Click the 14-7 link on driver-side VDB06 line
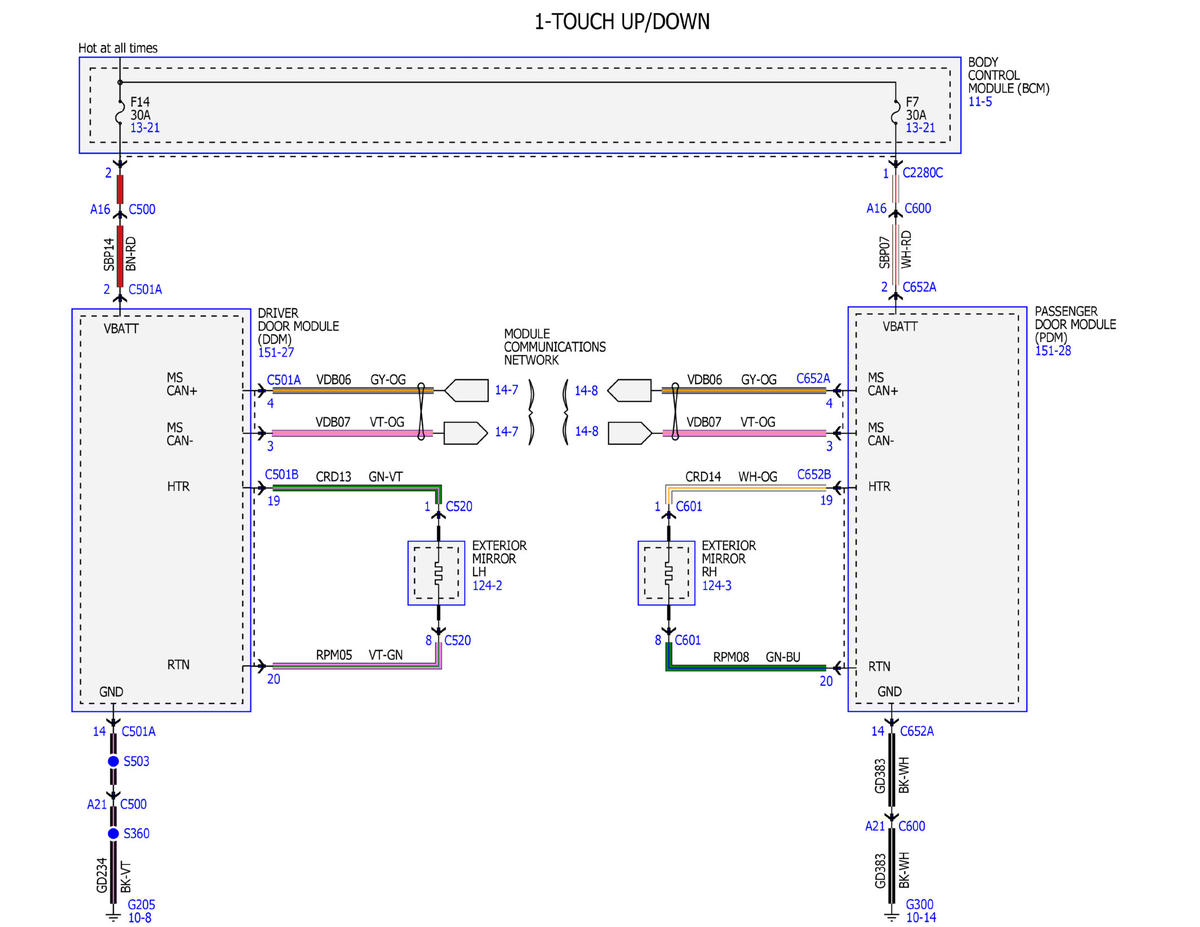Viewport: 1200px width, 927px height. click(506, 389)
